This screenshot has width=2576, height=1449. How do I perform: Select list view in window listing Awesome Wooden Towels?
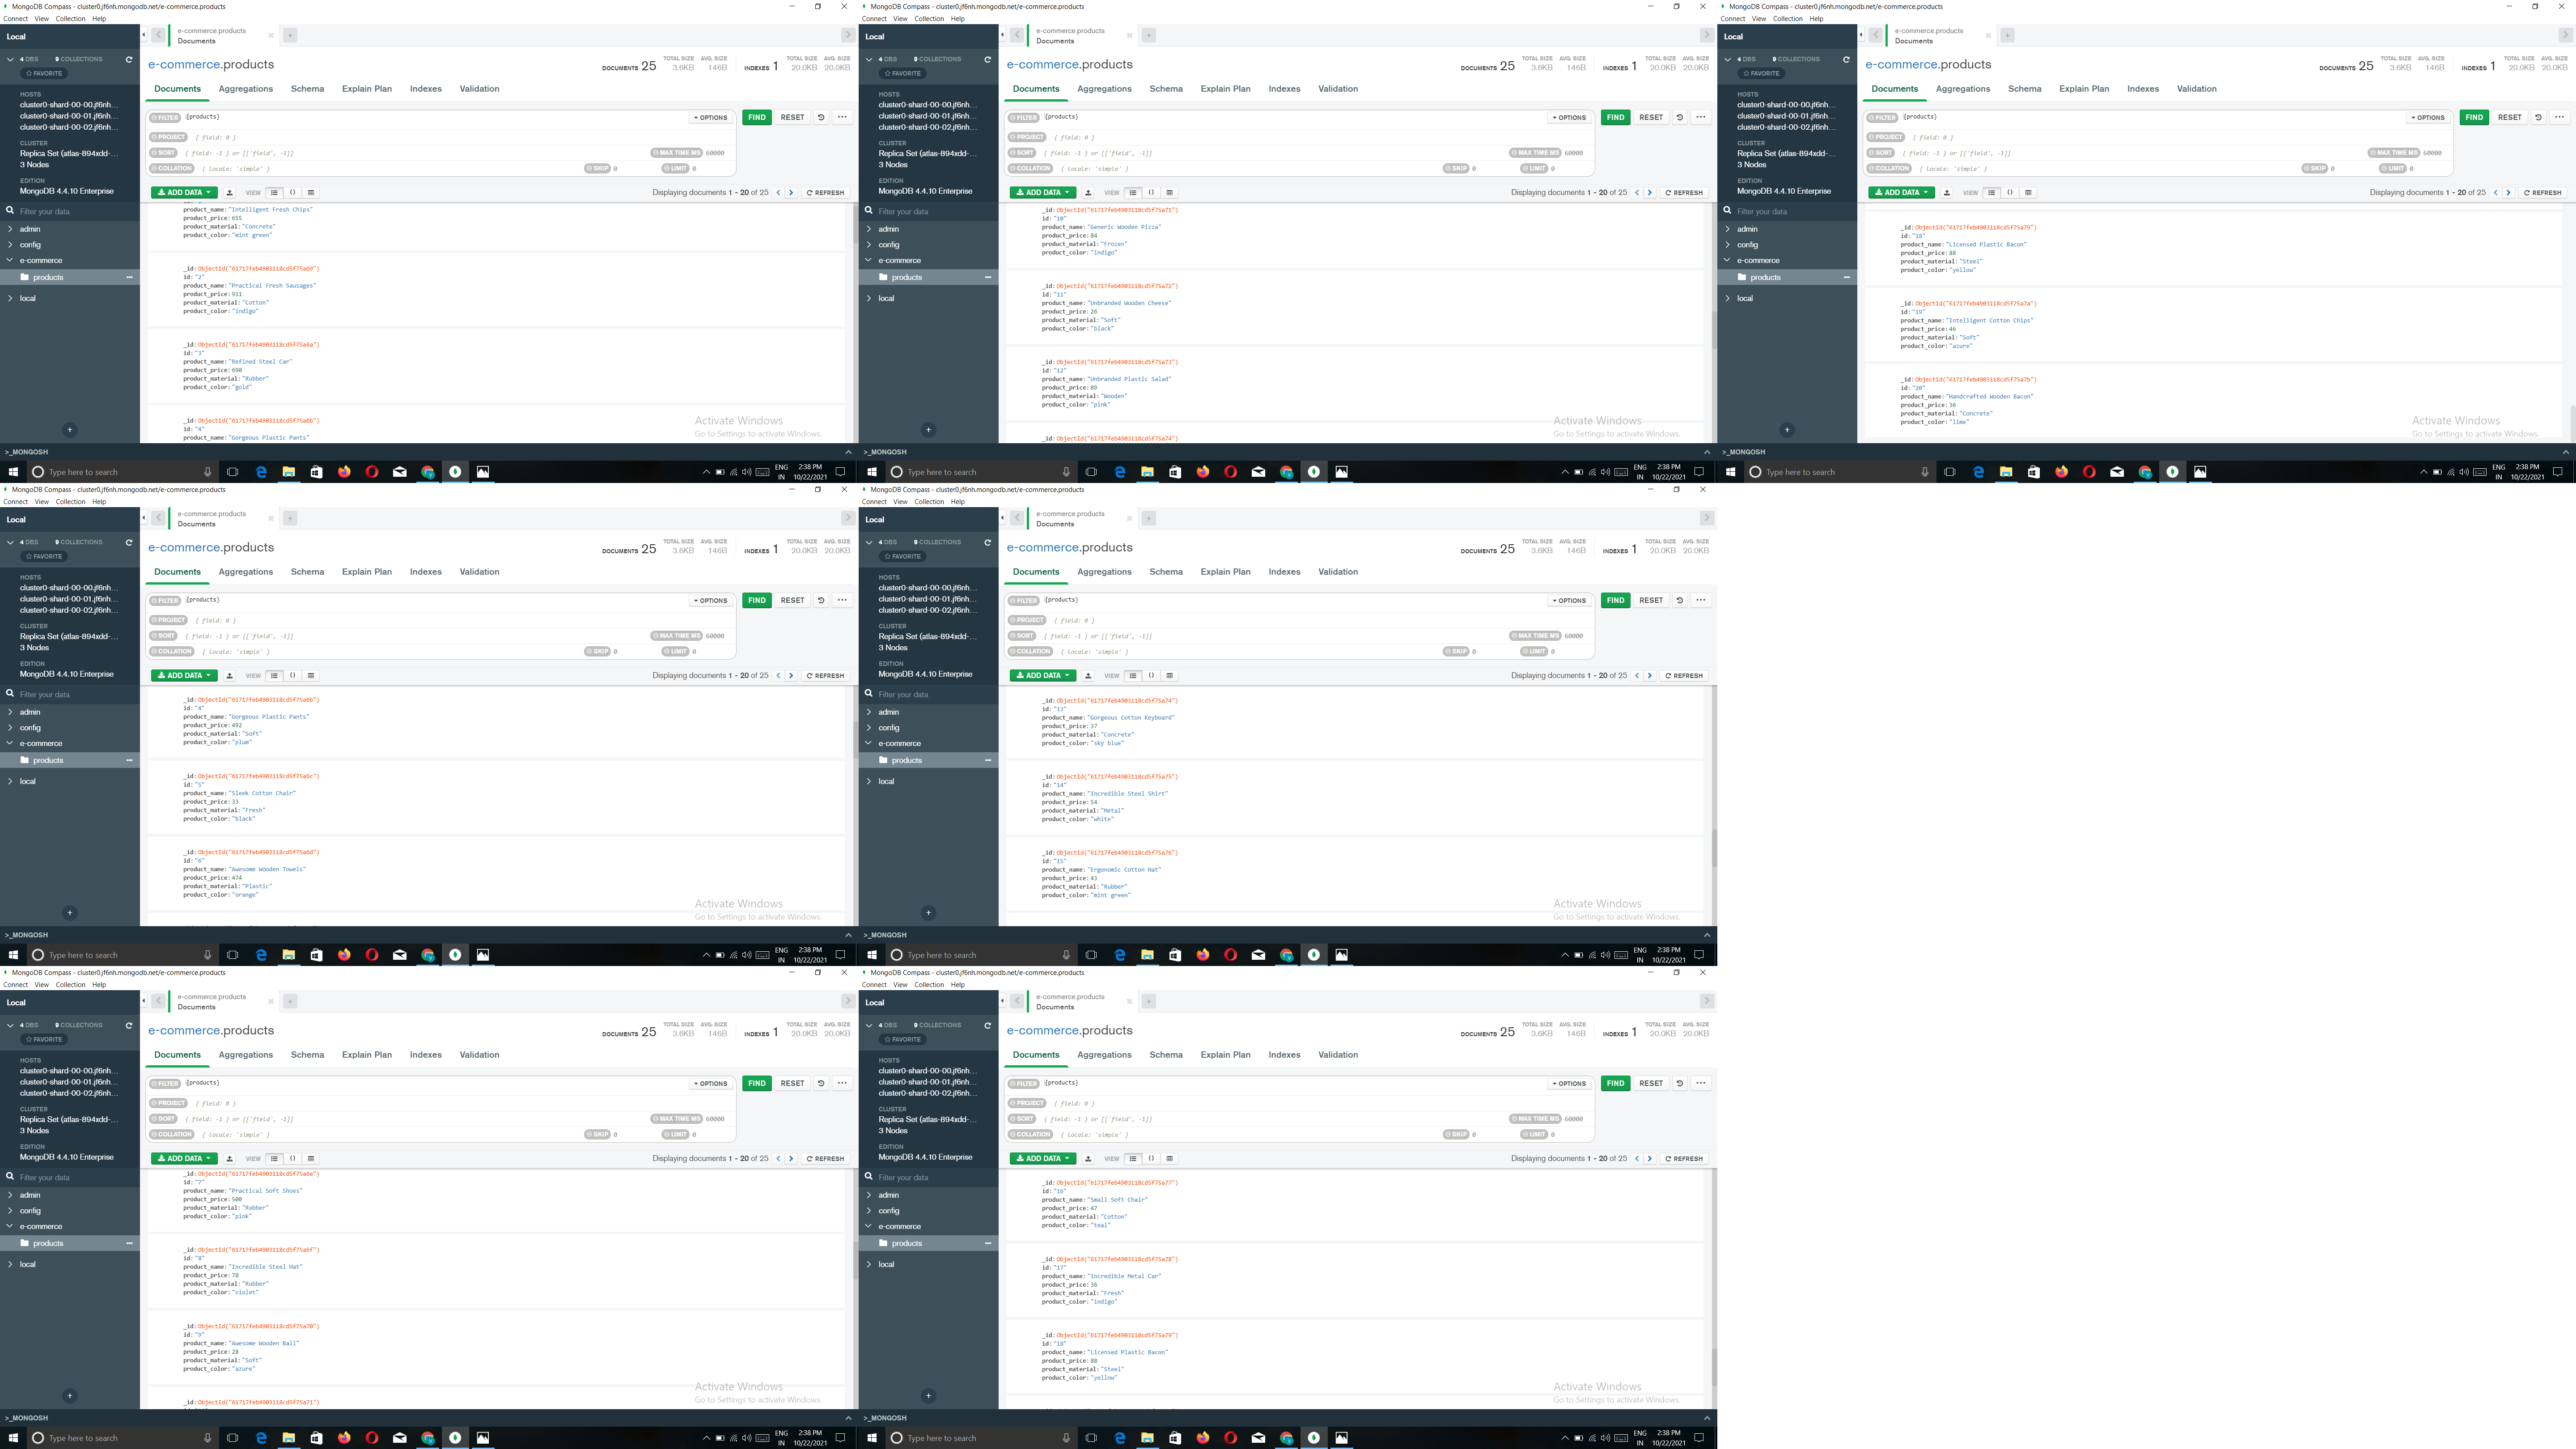(274, 676)
